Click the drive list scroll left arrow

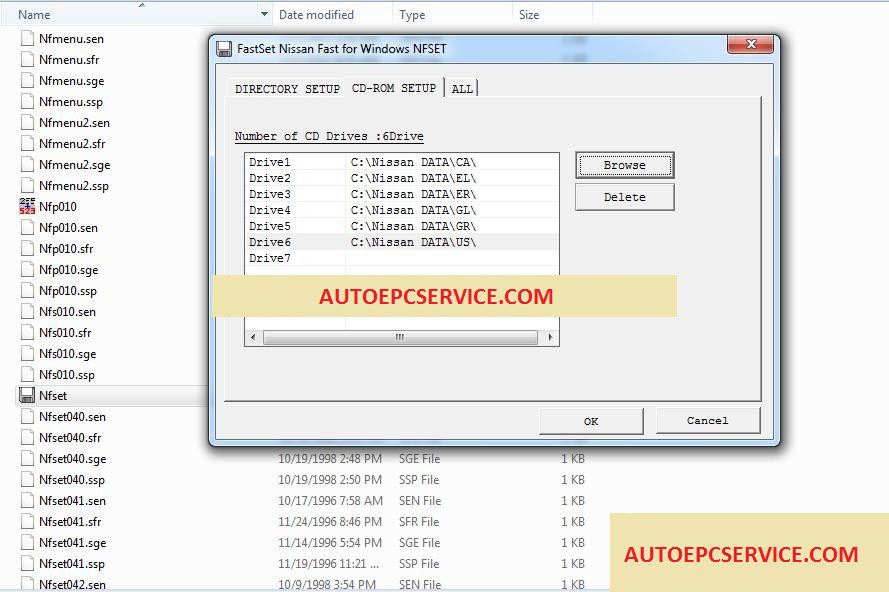(x=253, y=337)
